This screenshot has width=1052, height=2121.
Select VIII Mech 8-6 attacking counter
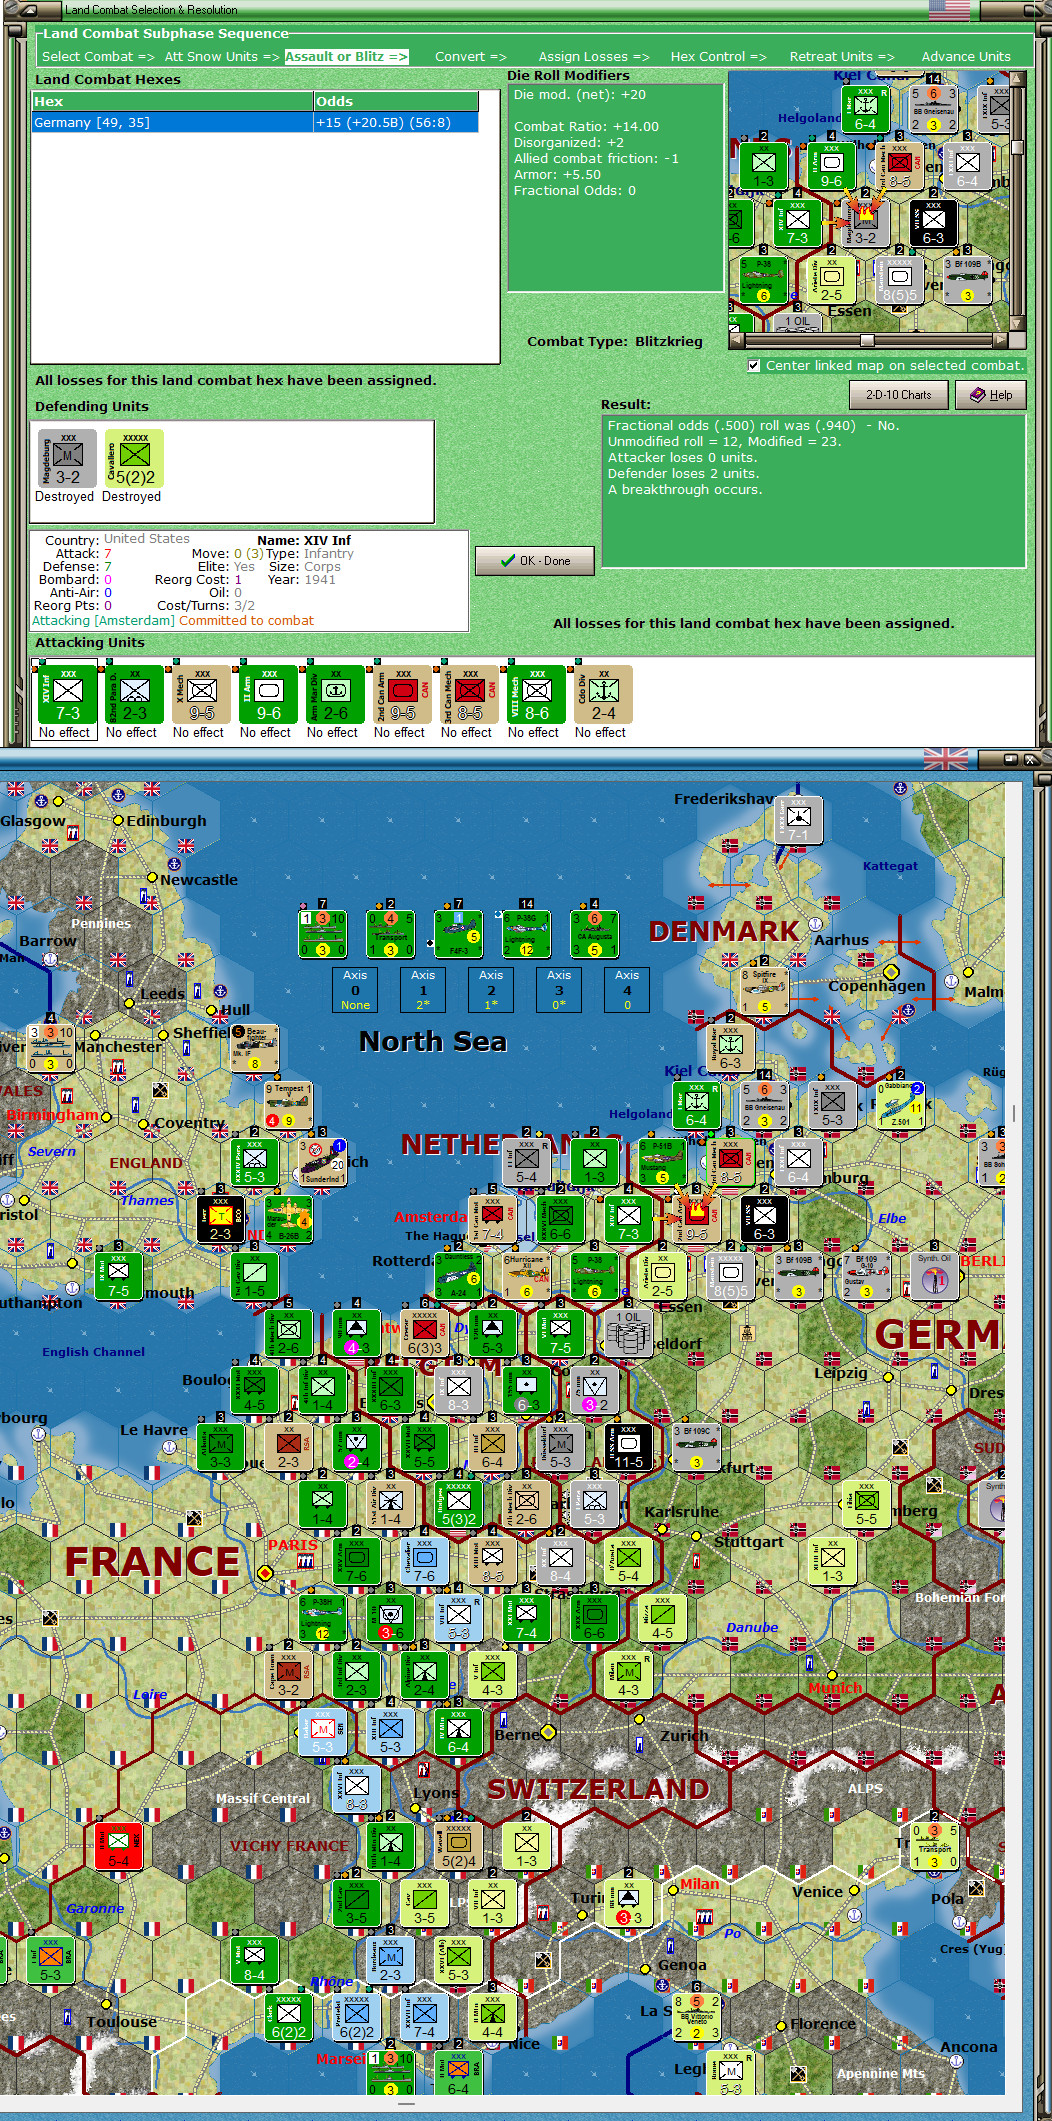pyautogui.click(x=537, y=694)
